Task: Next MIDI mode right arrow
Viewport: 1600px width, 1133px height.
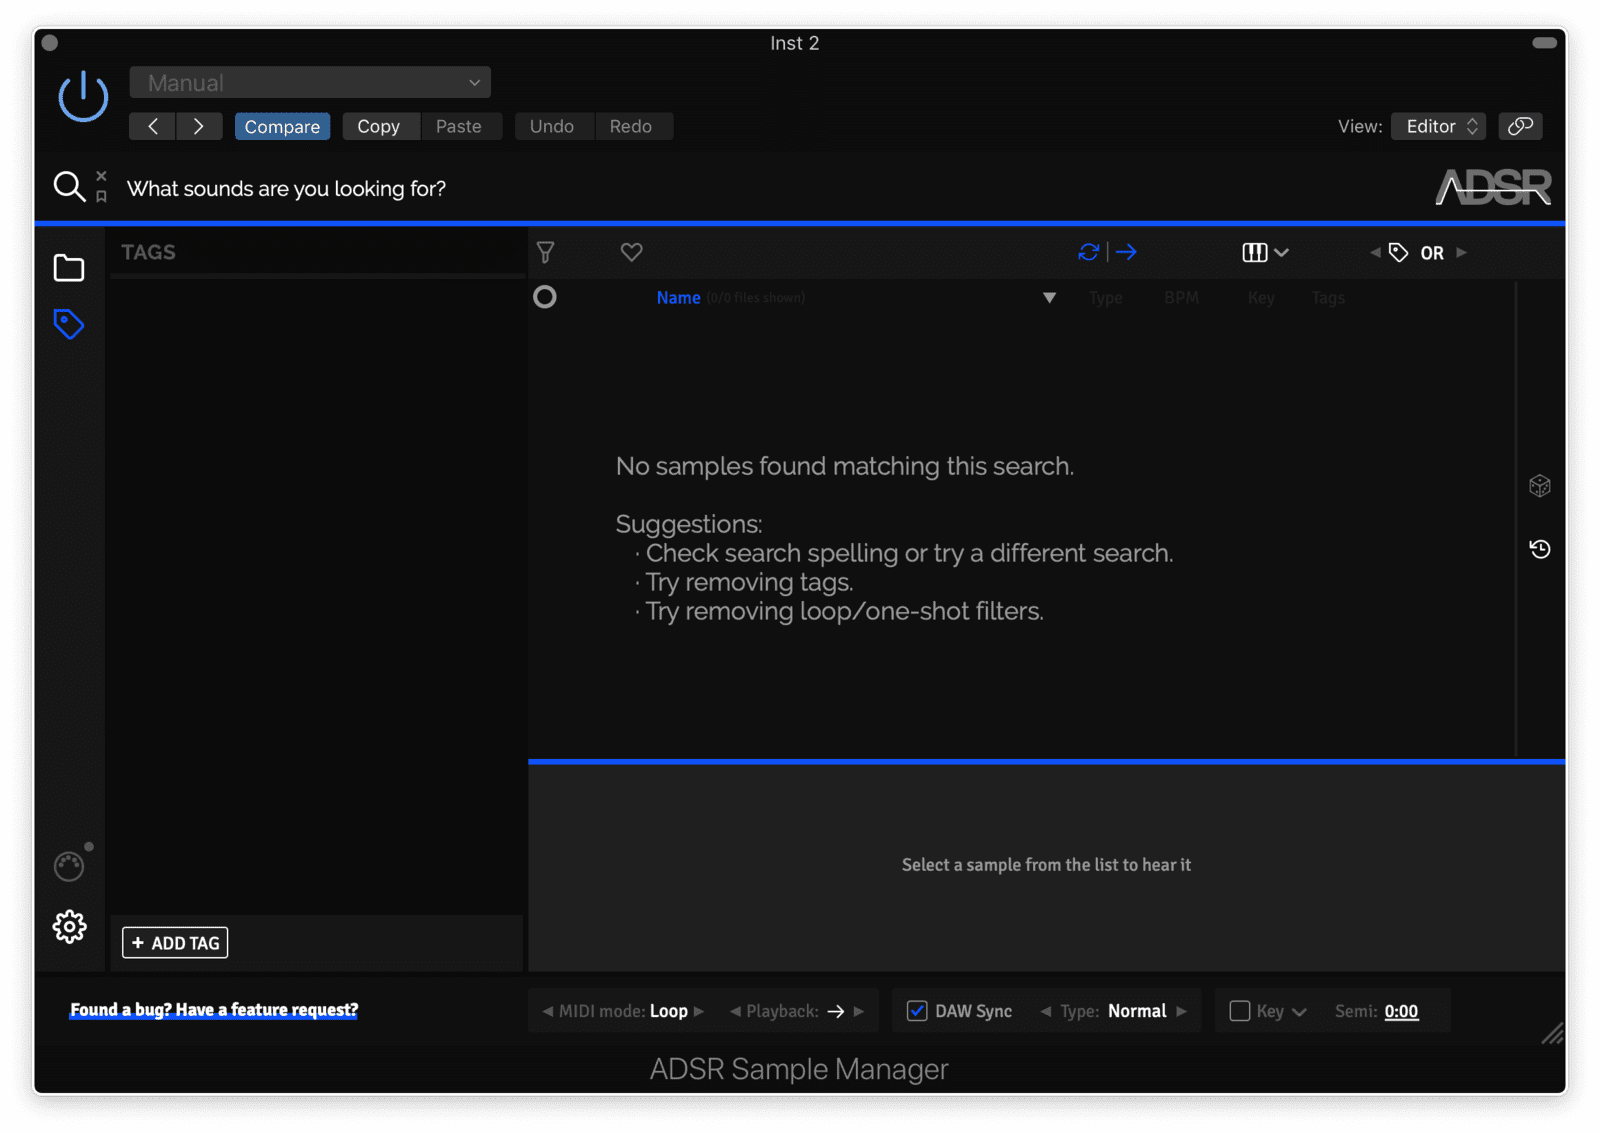Action: (699, 1011)
